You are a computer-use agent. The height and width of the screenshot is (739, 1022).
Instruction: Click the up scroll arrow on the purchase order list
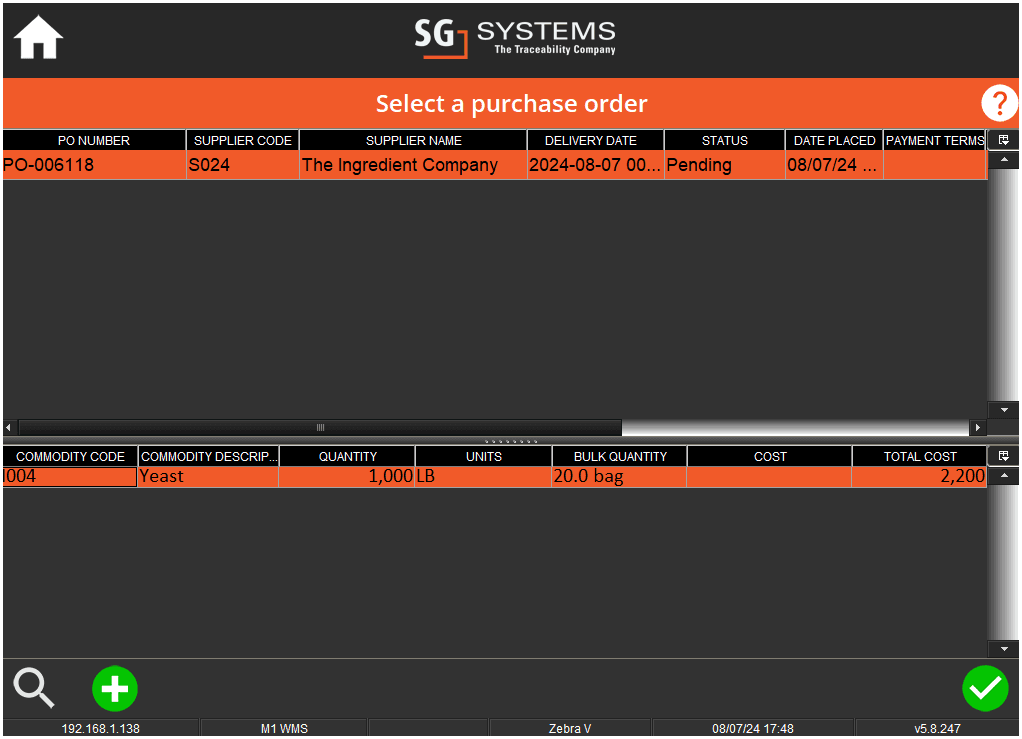(1003, 159)
